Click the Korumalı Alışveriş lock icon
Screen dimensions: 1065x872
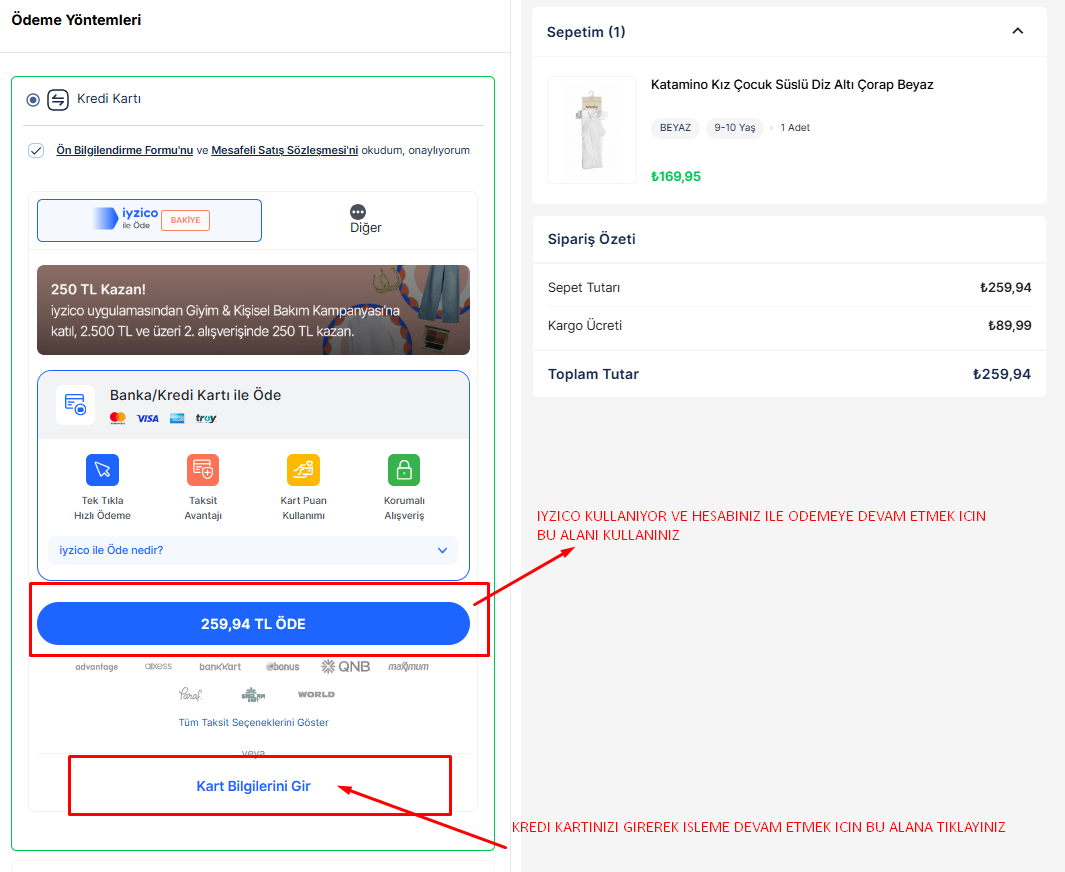(x=404, y=470)
